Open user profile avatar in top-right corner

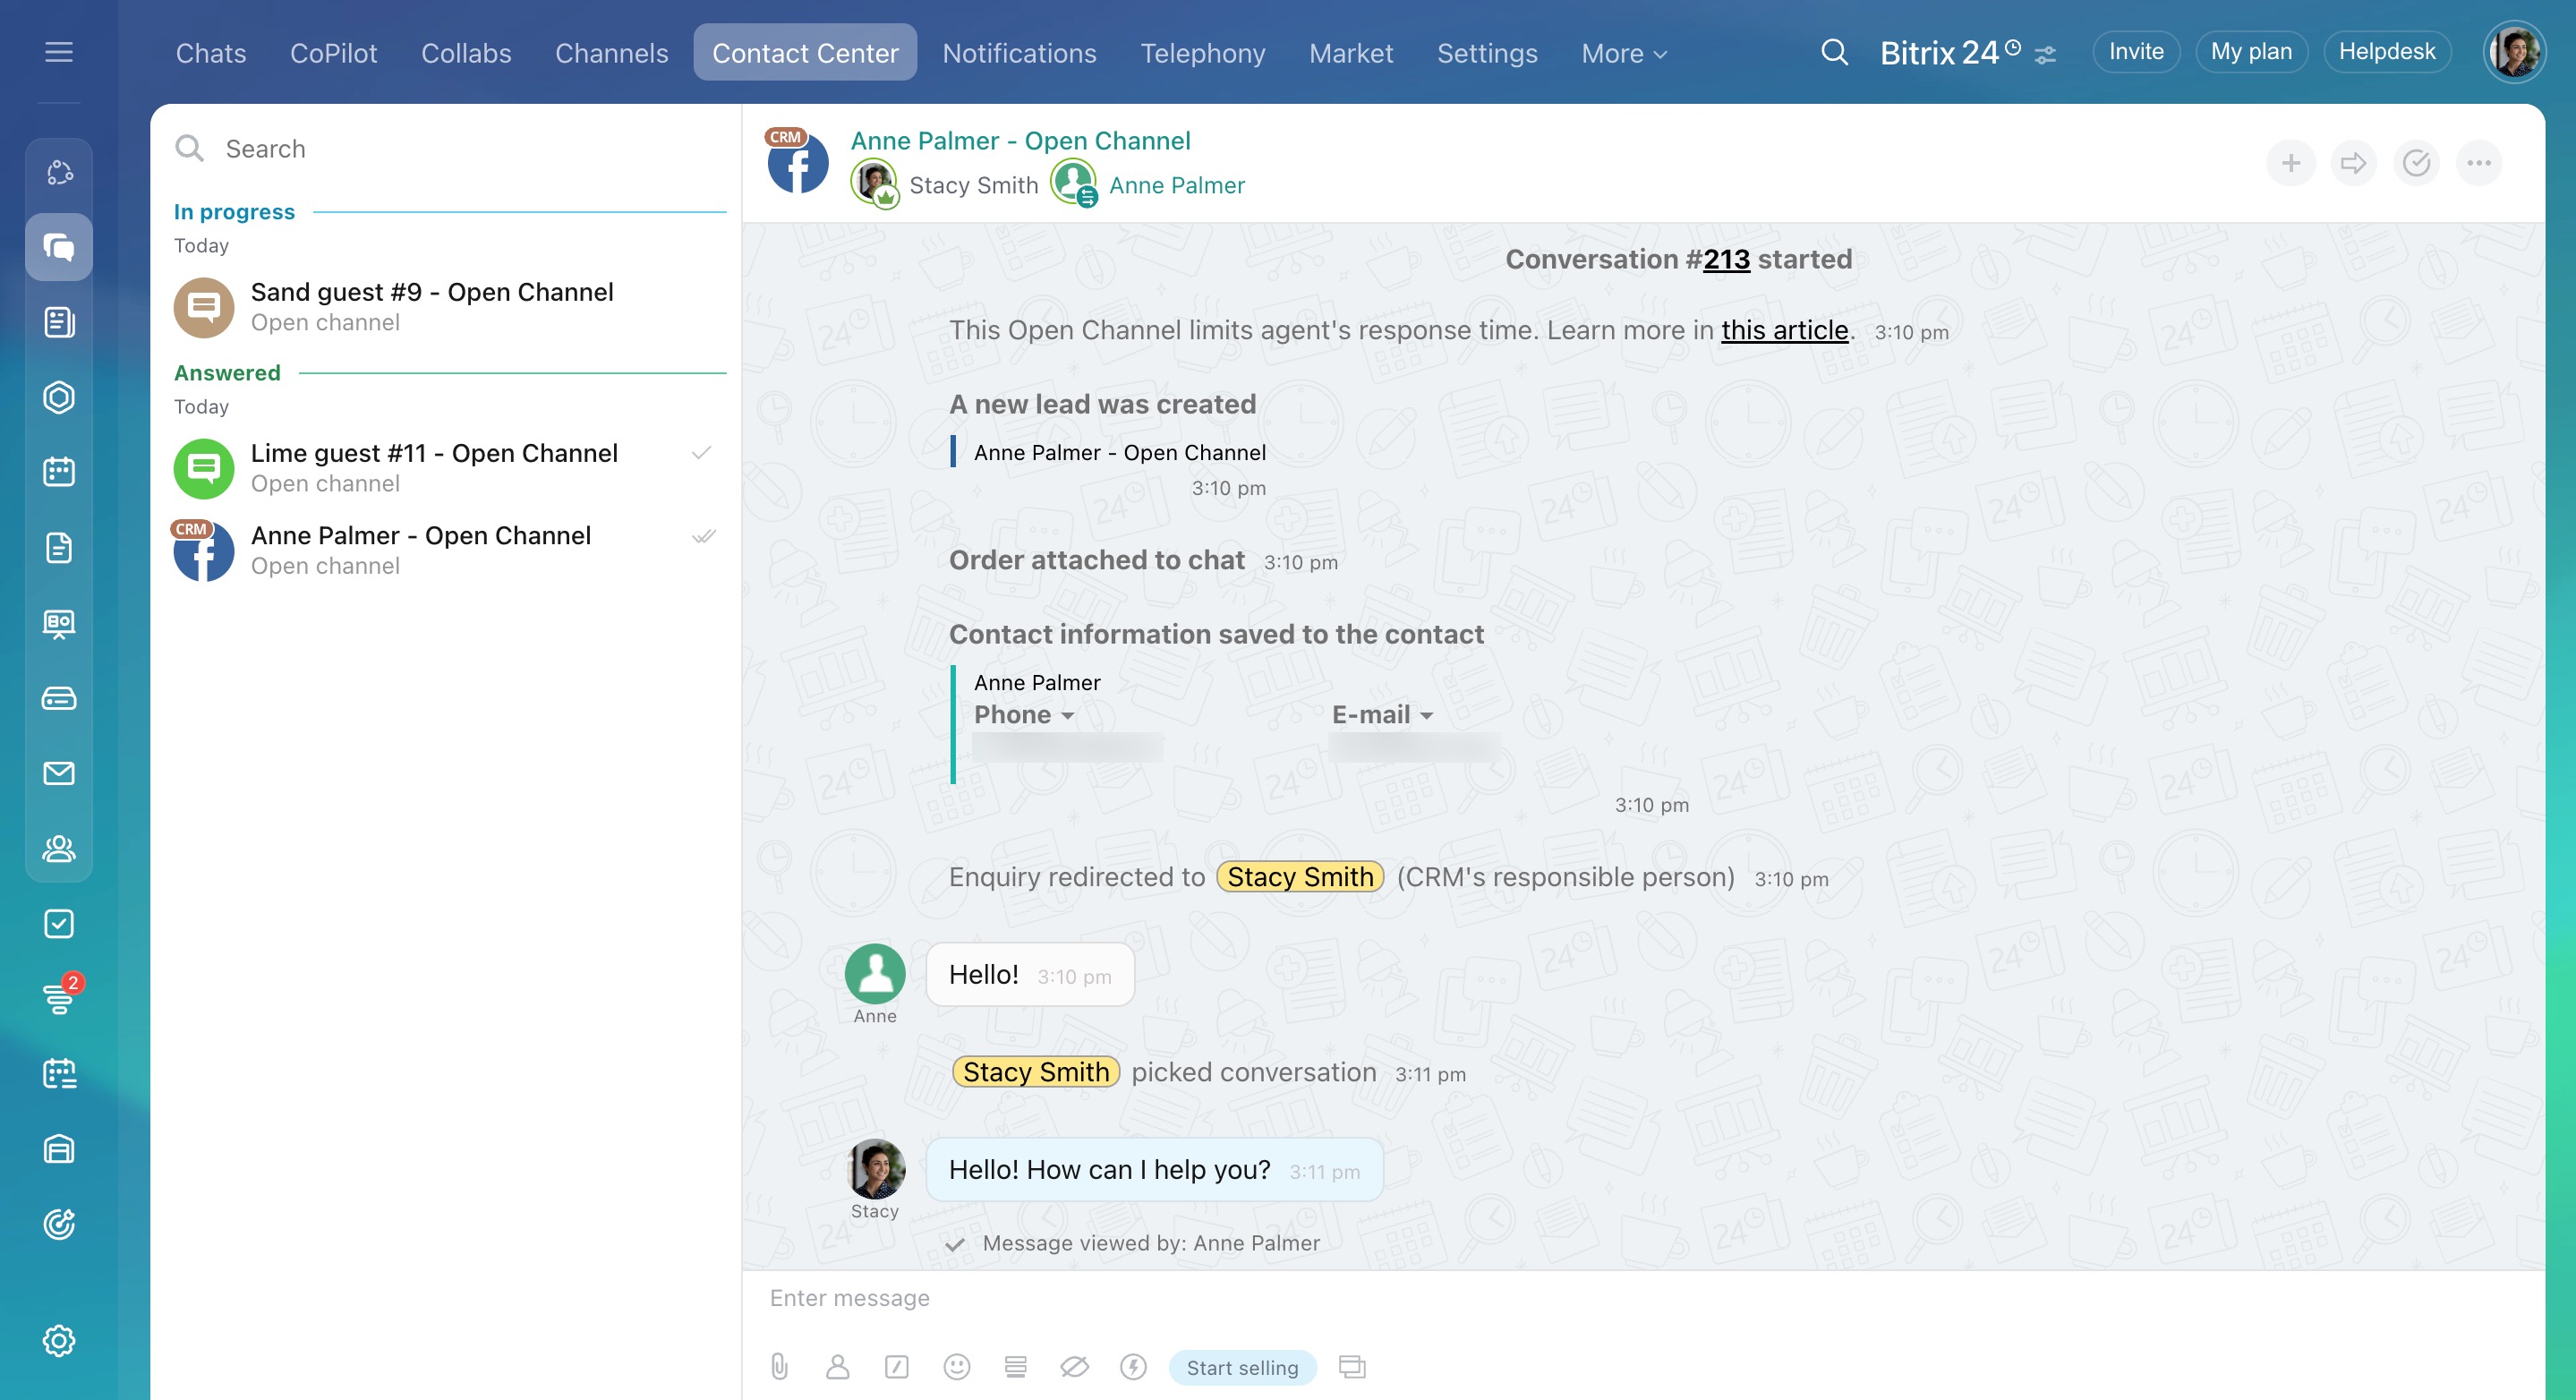2514,52
